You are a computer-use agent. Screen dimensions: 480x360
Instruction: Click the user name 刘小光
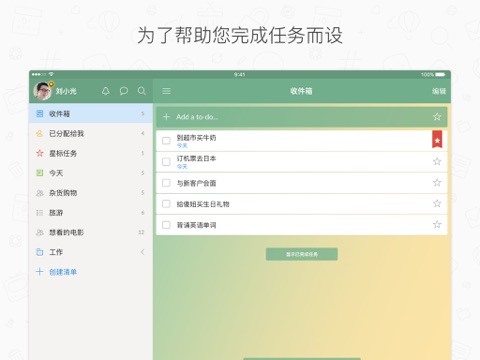click(66, 91)
